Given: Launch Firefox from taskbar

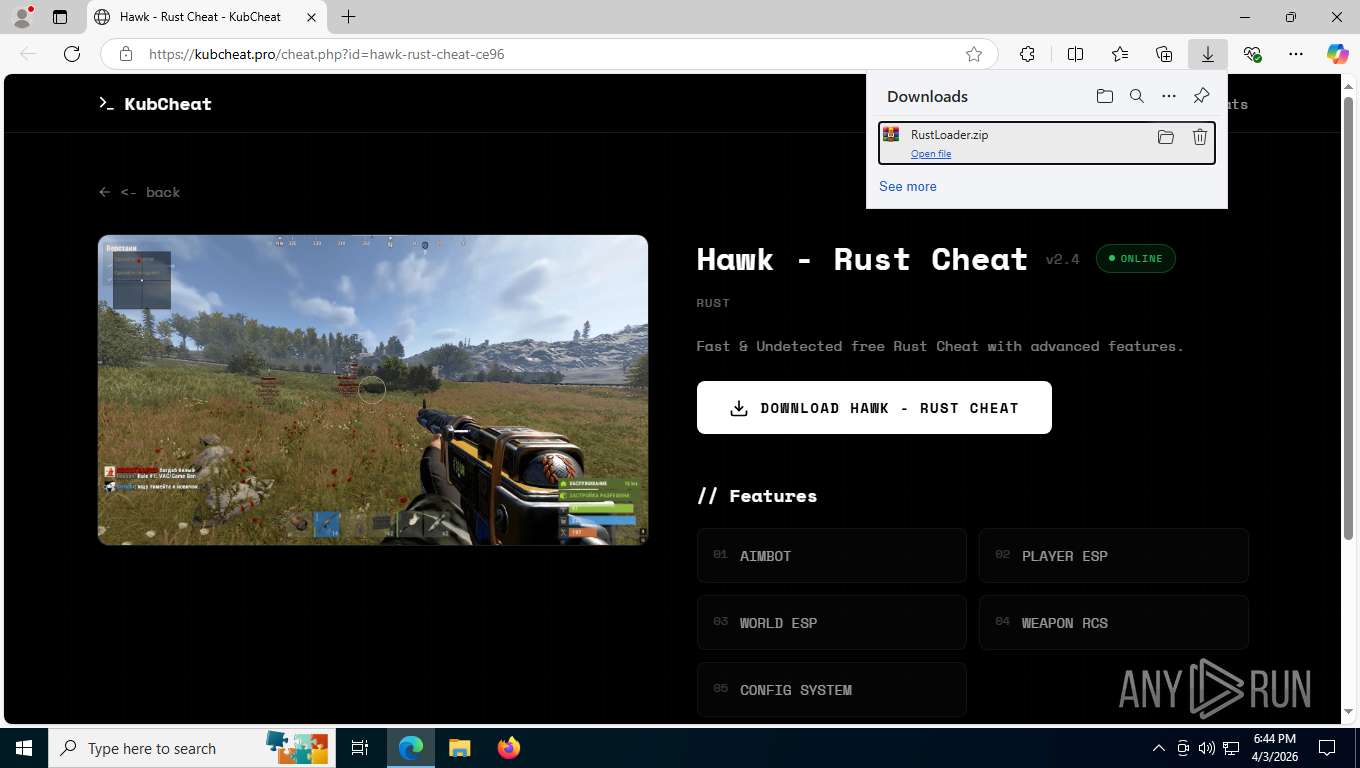Looking at the screenshot, I should coord(508,748).
